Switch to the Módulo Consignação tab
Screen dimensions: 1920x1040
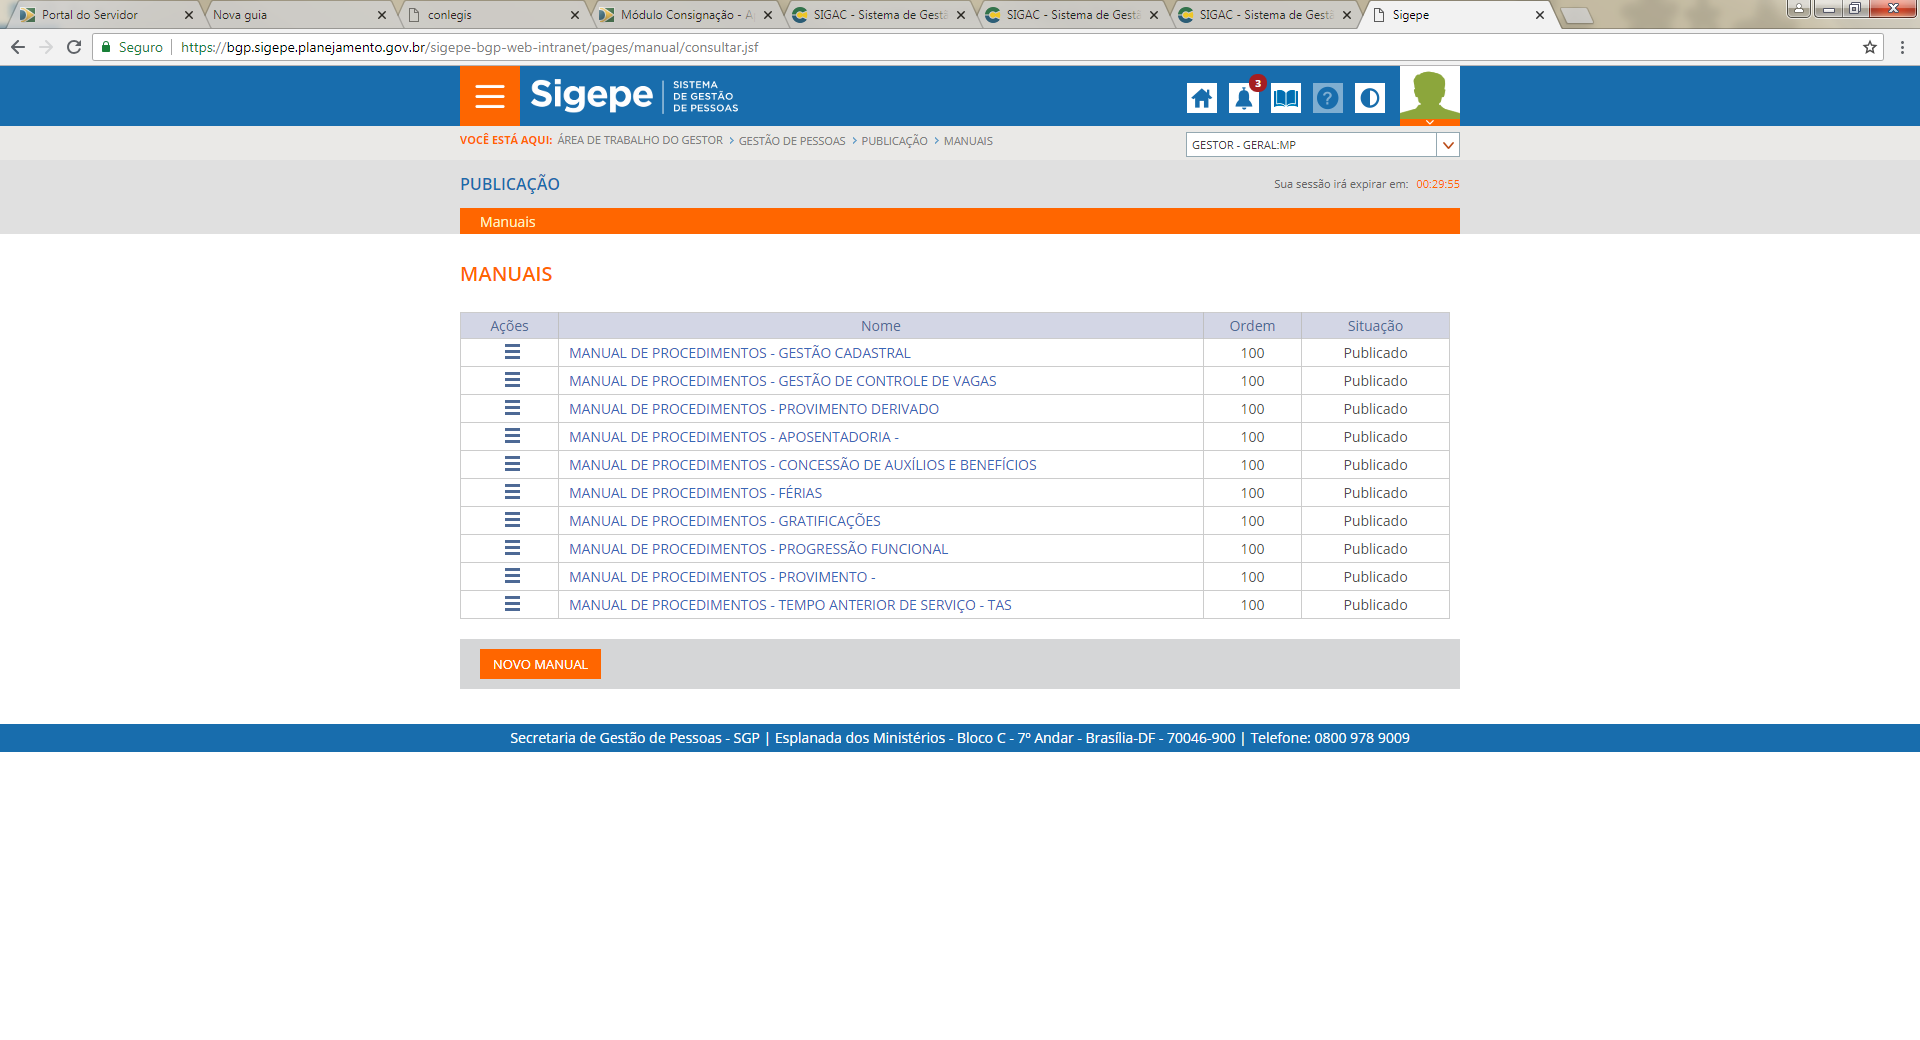(x=683, y=15)
